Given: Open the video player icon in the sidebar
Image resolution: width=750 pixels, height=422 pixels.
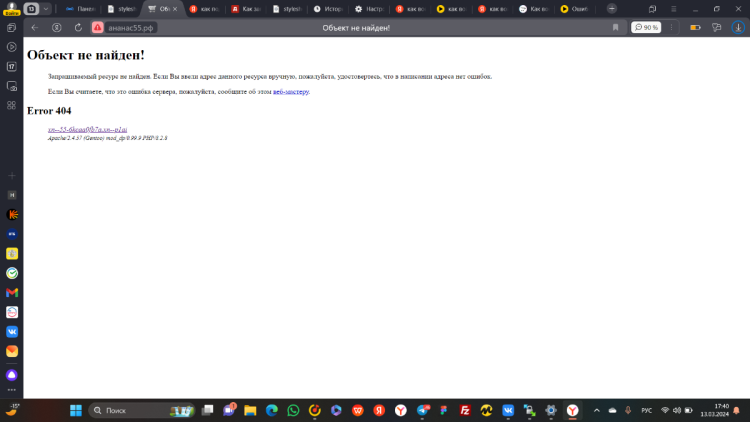Looking at the screenshot, I should [11, 47].
